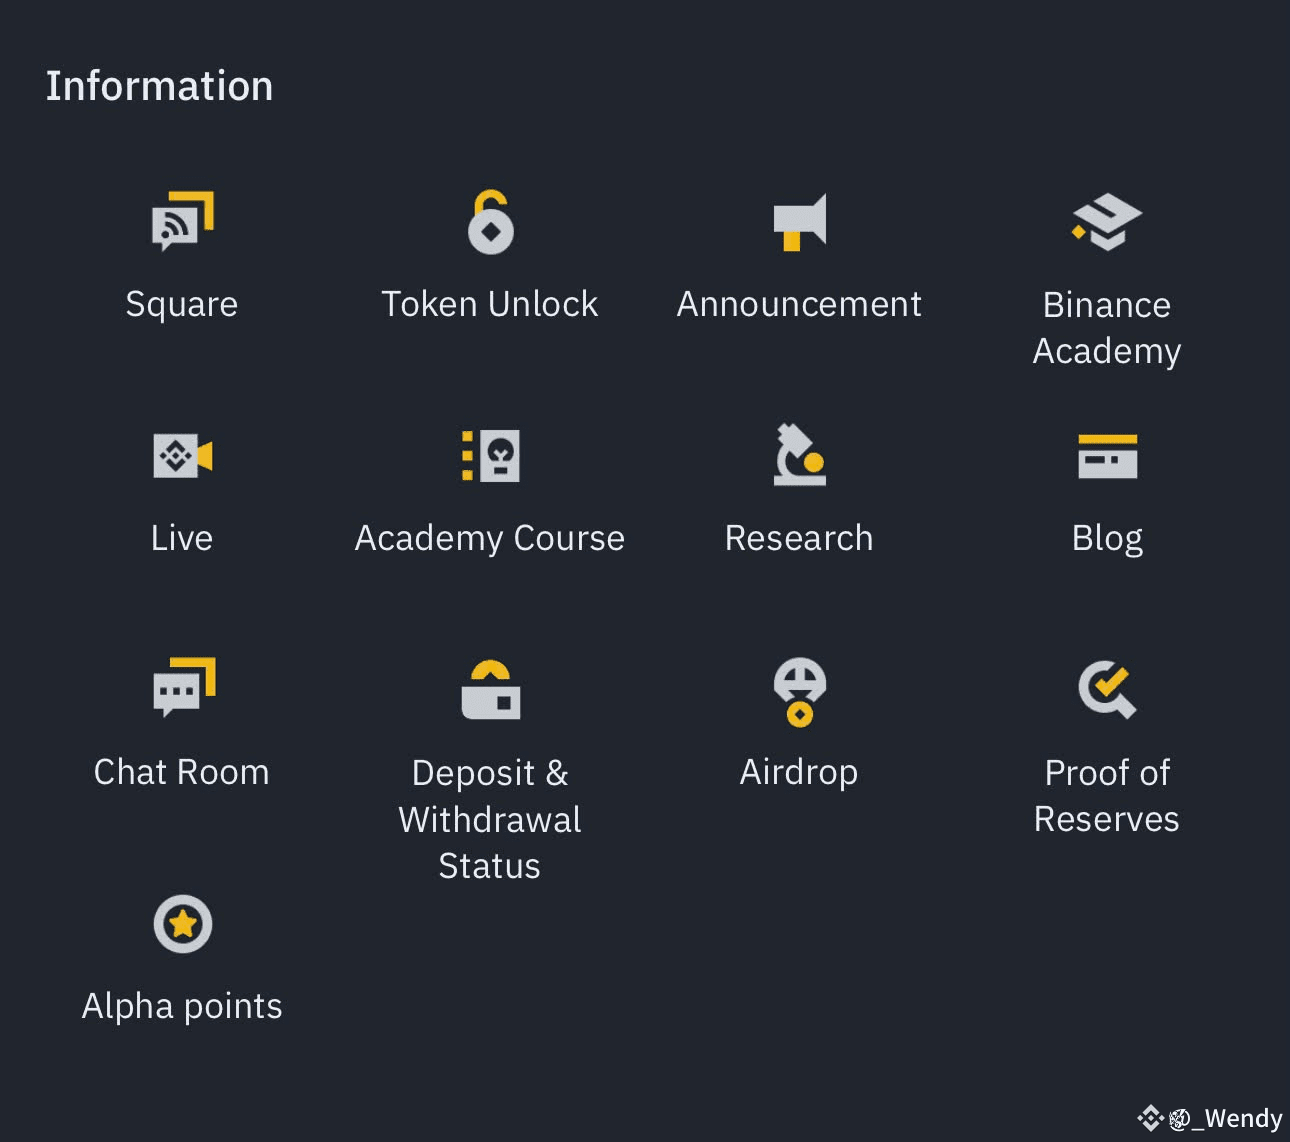Select the Blog label text
Screen dimensions: 1290x1142
(1107, 538)
